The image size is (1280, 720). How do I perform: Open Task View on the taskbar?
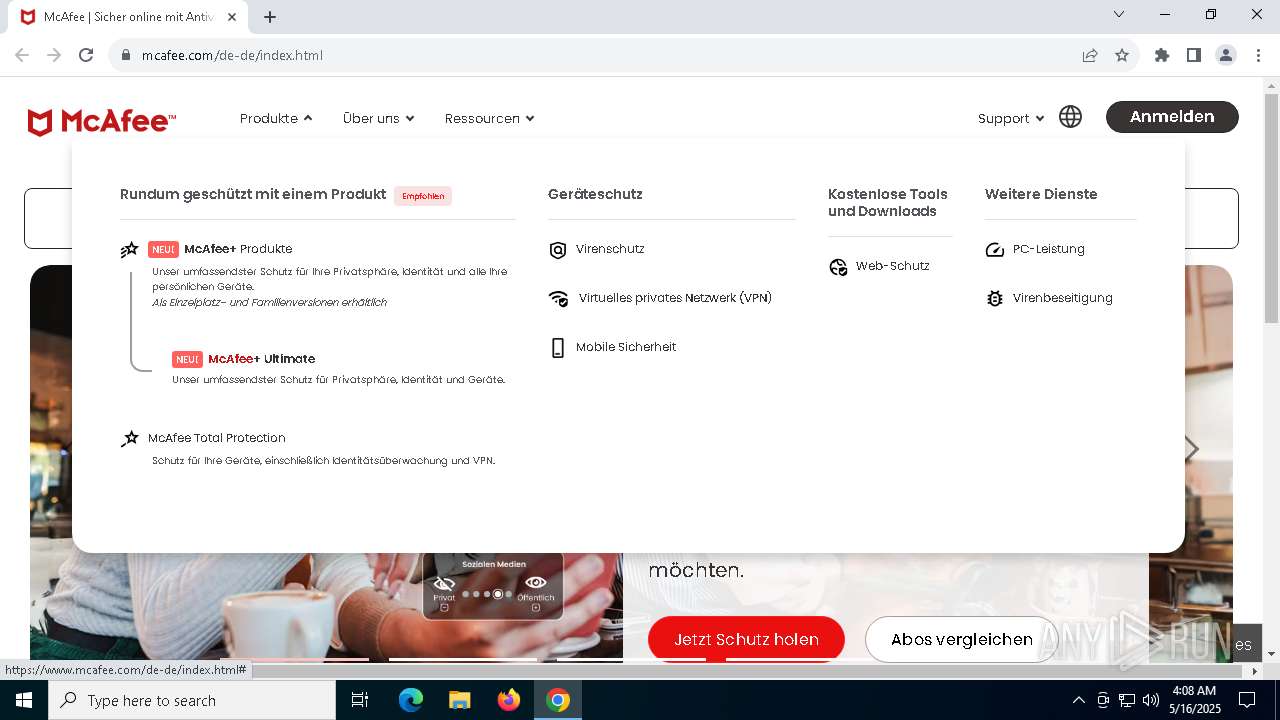pyautogui.click(x=360, y=700)
